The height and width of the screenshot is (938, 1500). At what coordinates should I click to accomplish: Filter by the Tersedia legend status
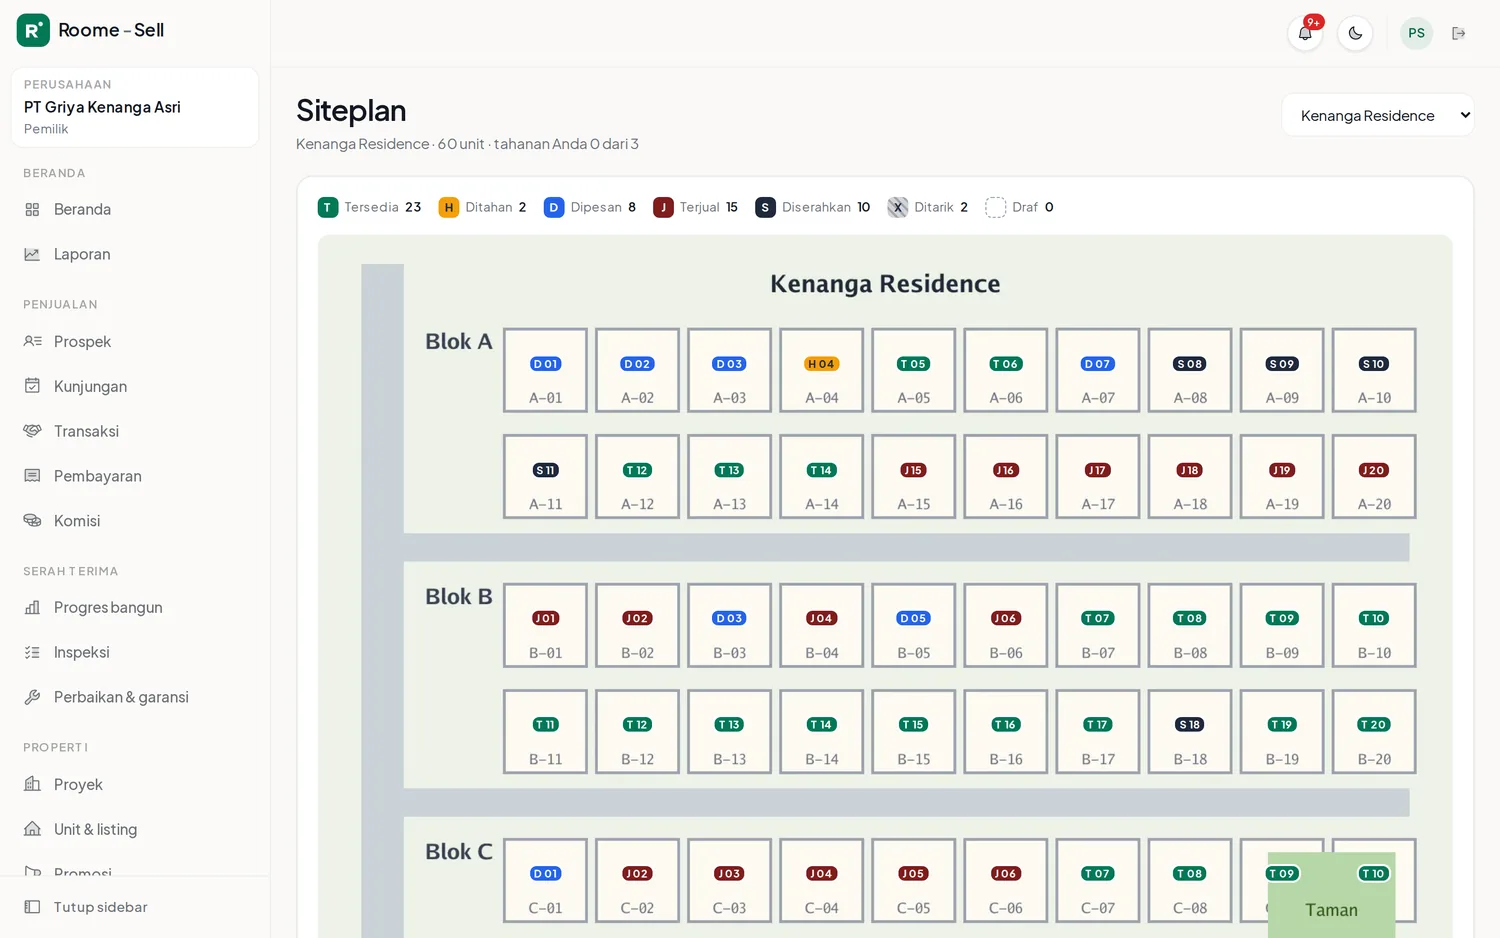coord(370,207)
